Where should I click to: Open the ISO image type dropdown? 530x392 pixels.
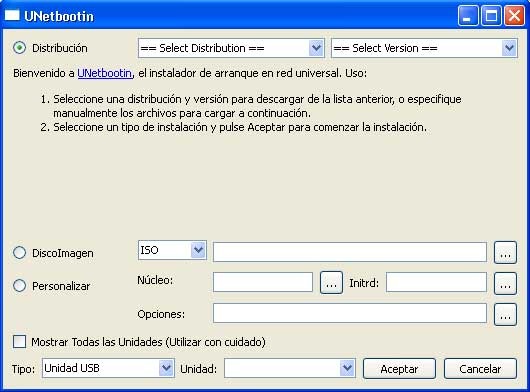[172, 250]
